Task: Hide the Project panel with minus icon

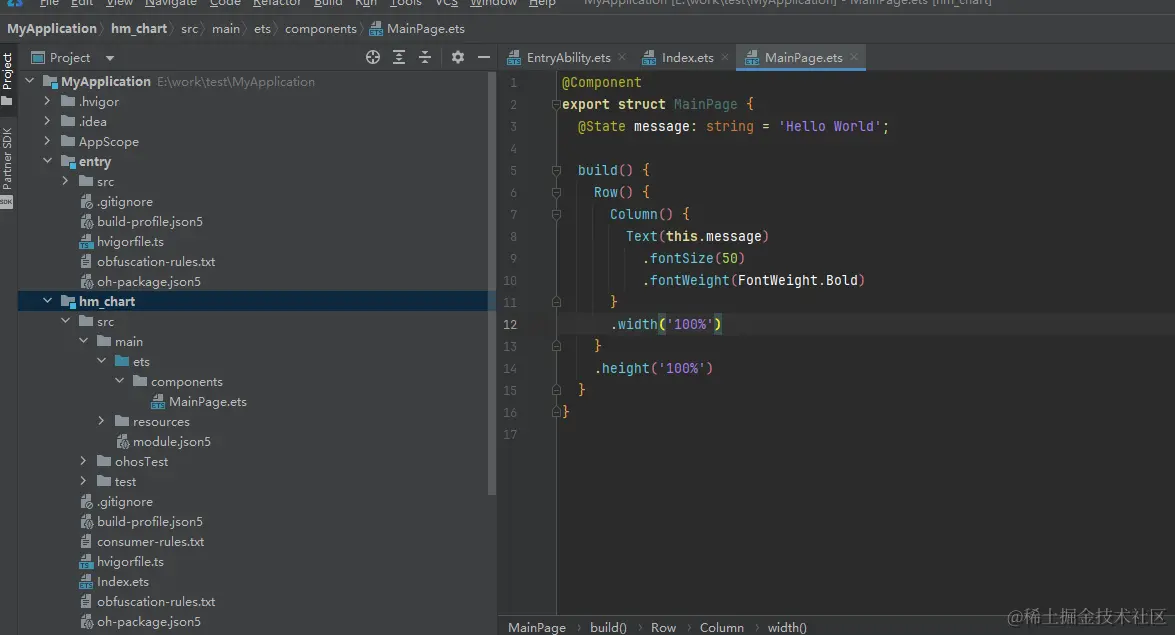Action: [x=484, y=58]
